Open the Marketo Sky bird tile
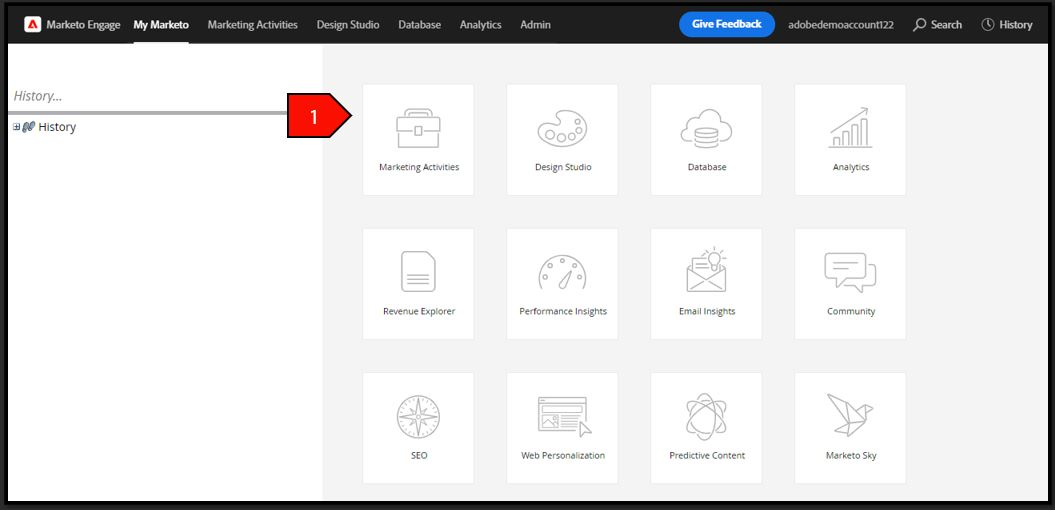1055x510 pixels. point(850,428)
